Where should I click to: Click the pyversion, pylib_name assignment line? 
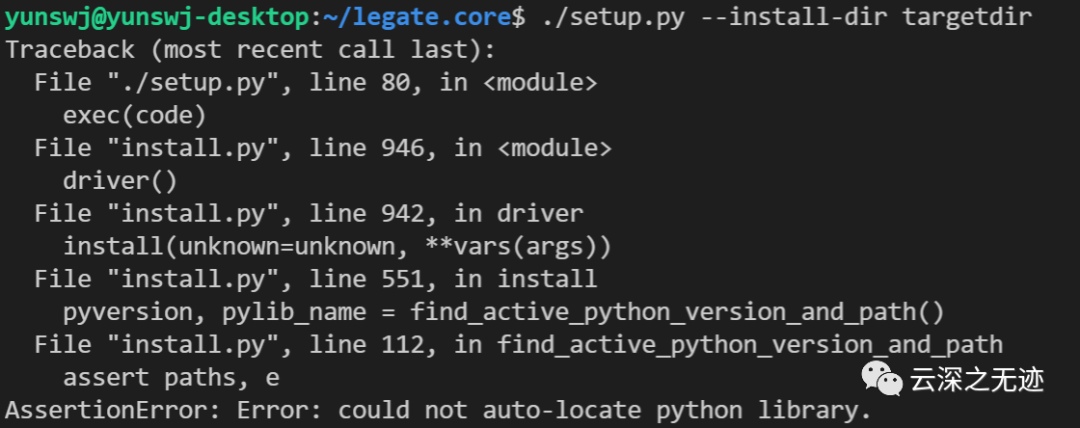pyautogui.click(x=504, y=312)
